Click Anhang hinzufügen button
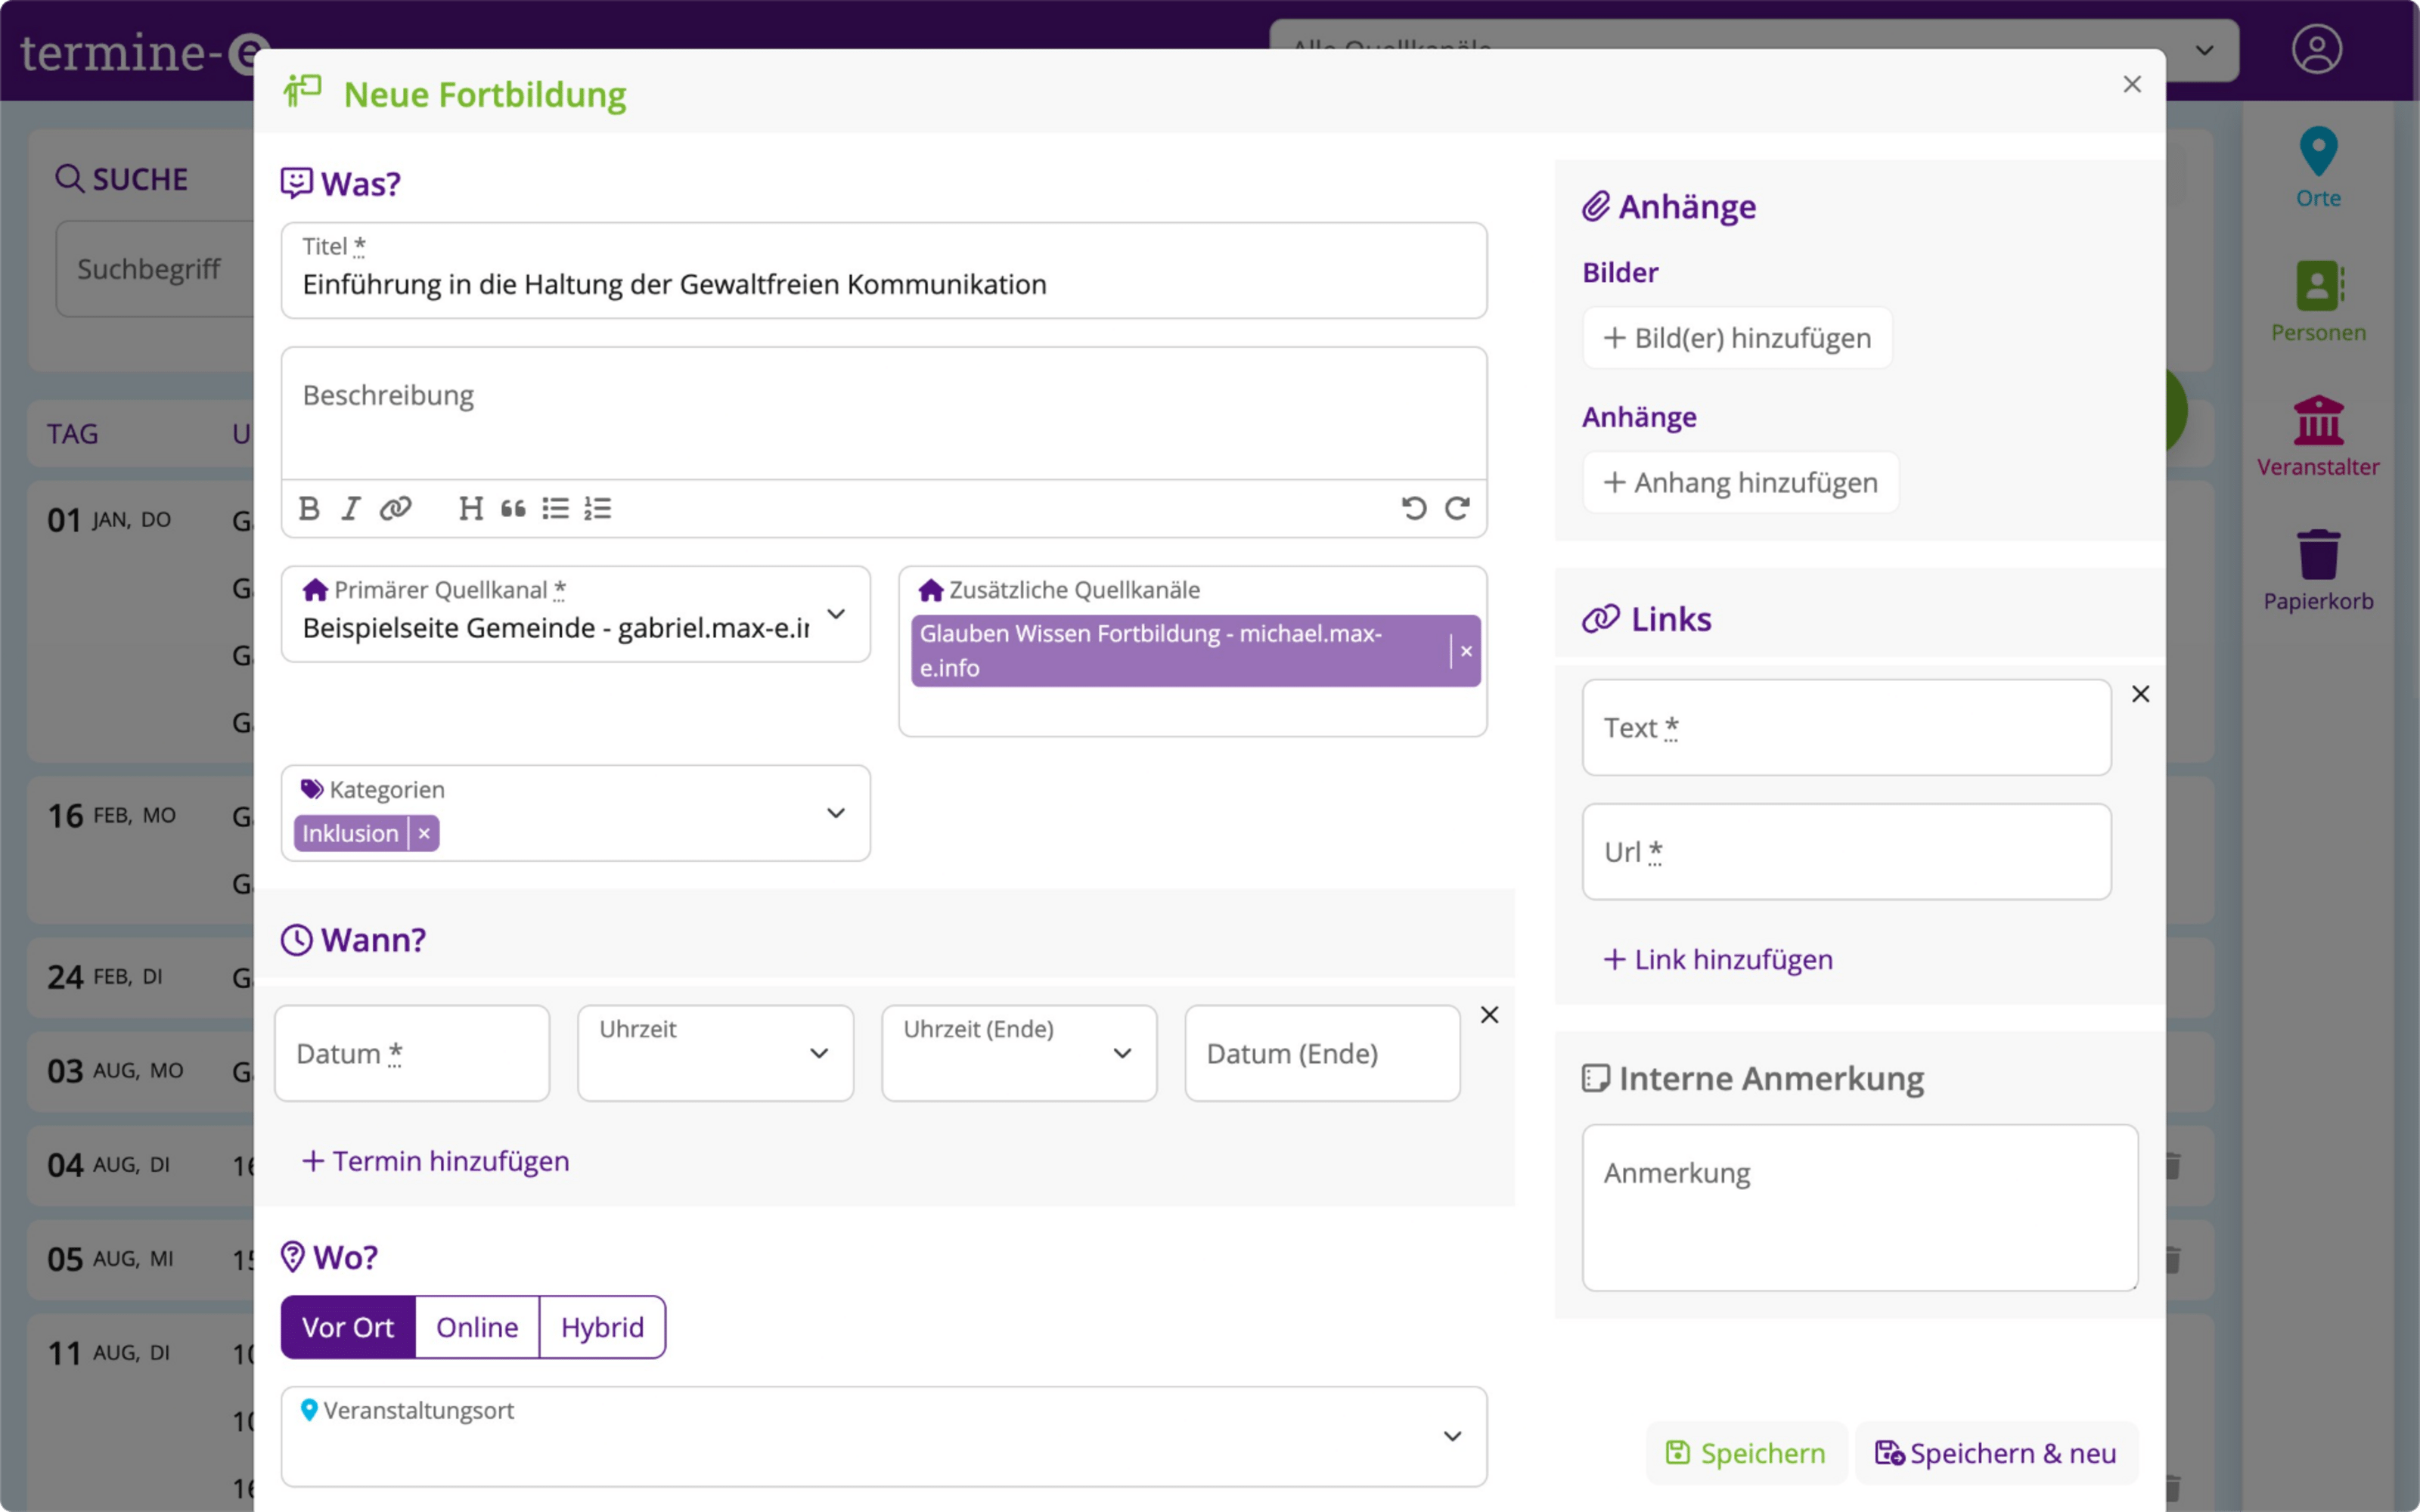The height and width of the screenshot is (1512, 2420). pyautogui.click(x=1740, y=483)
